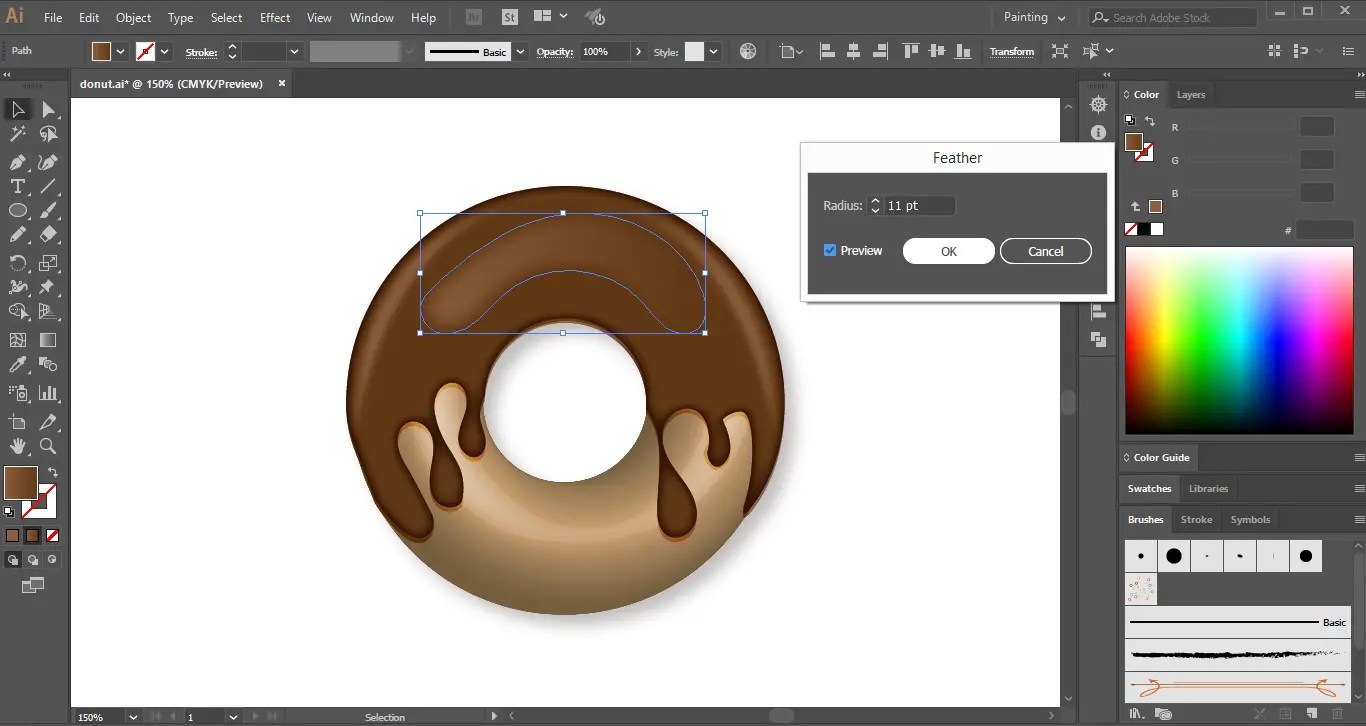
Task: Select the Rotate tool
Action: (x=18, y=263)
